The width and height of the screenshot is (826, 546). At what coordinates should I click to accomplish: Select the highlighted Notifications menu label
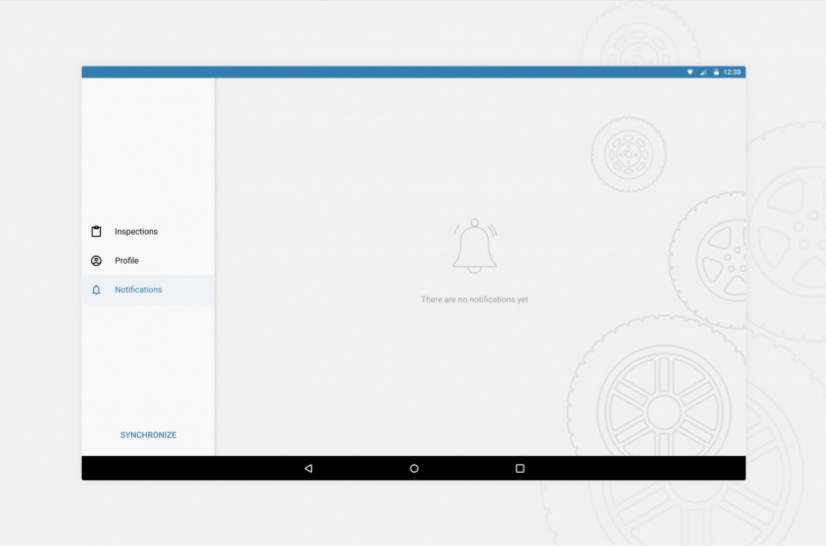[x=138, y=290]
